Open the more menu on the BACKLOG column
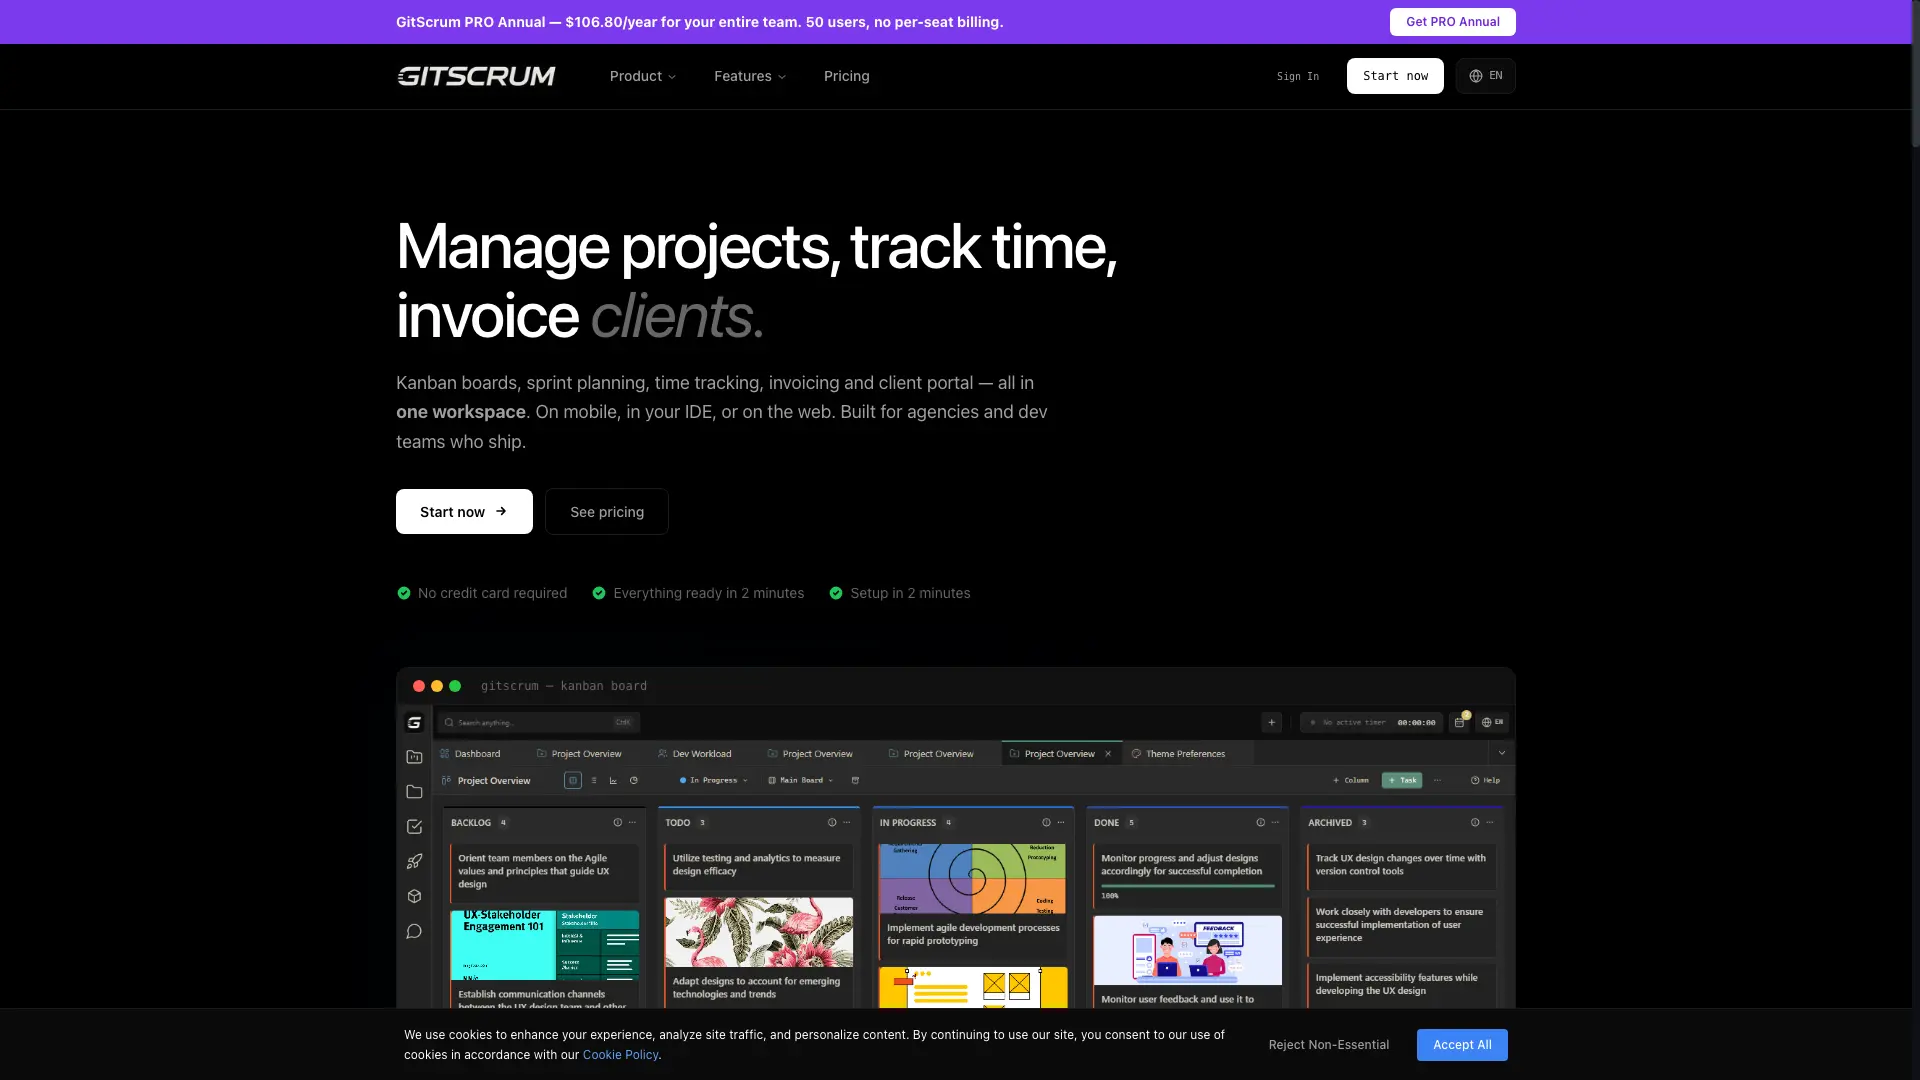 click(632, 822)
